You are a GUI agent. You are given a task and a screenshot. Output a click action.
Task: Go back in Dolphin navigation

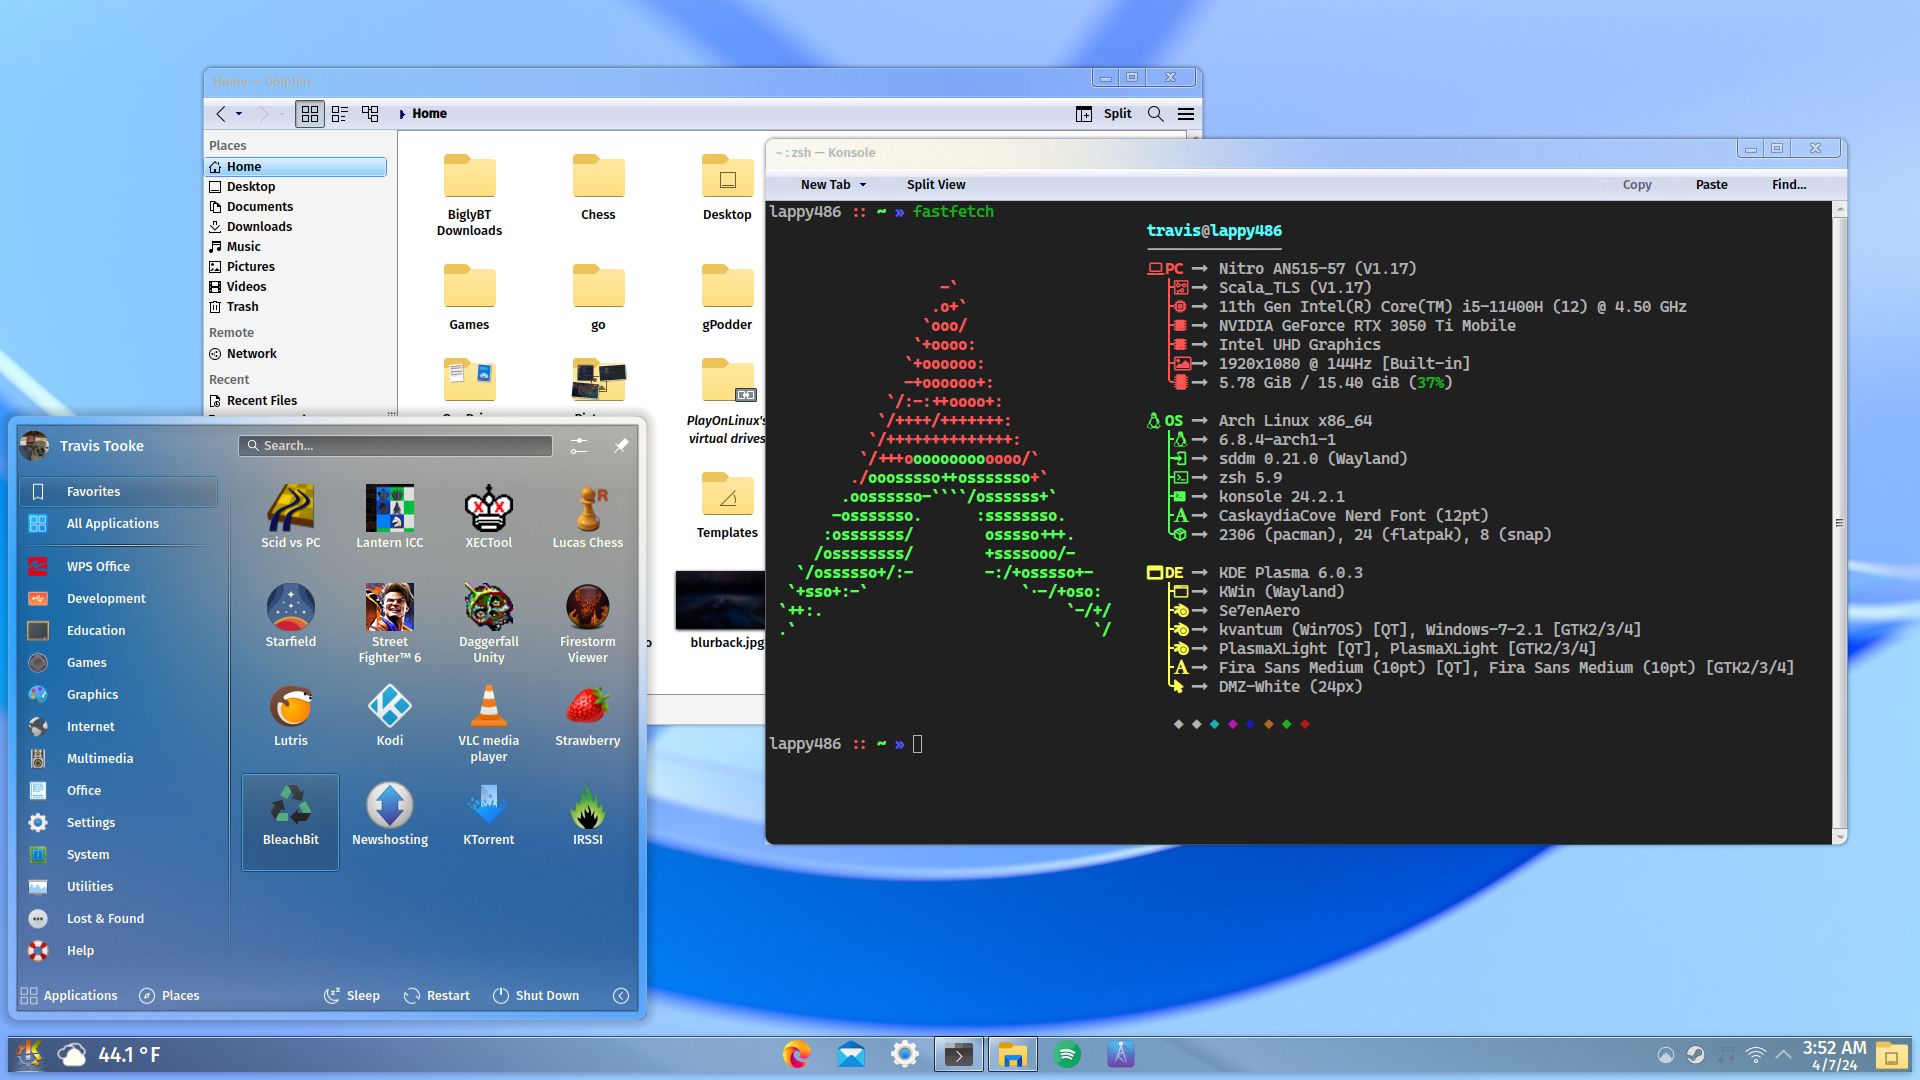click(x=221, y=114)
